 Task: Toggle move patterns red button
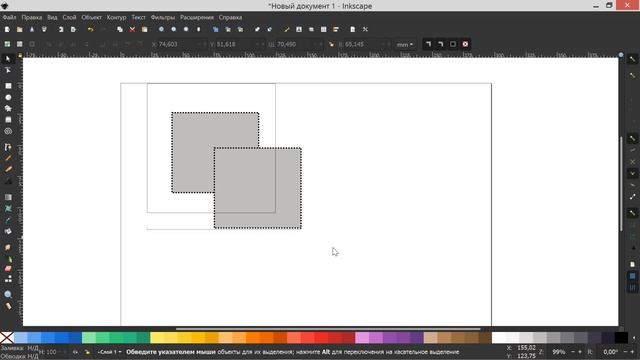pyautogui.click(x=465, y=44)
